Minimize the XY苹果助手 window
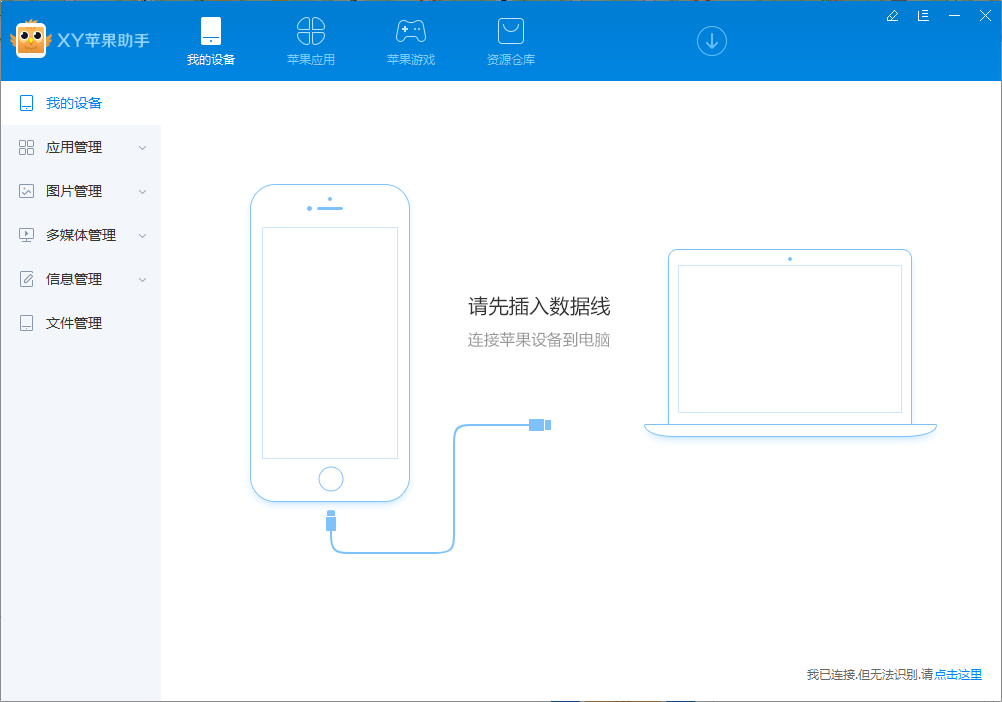The image size is (1002, 702). 954,16
